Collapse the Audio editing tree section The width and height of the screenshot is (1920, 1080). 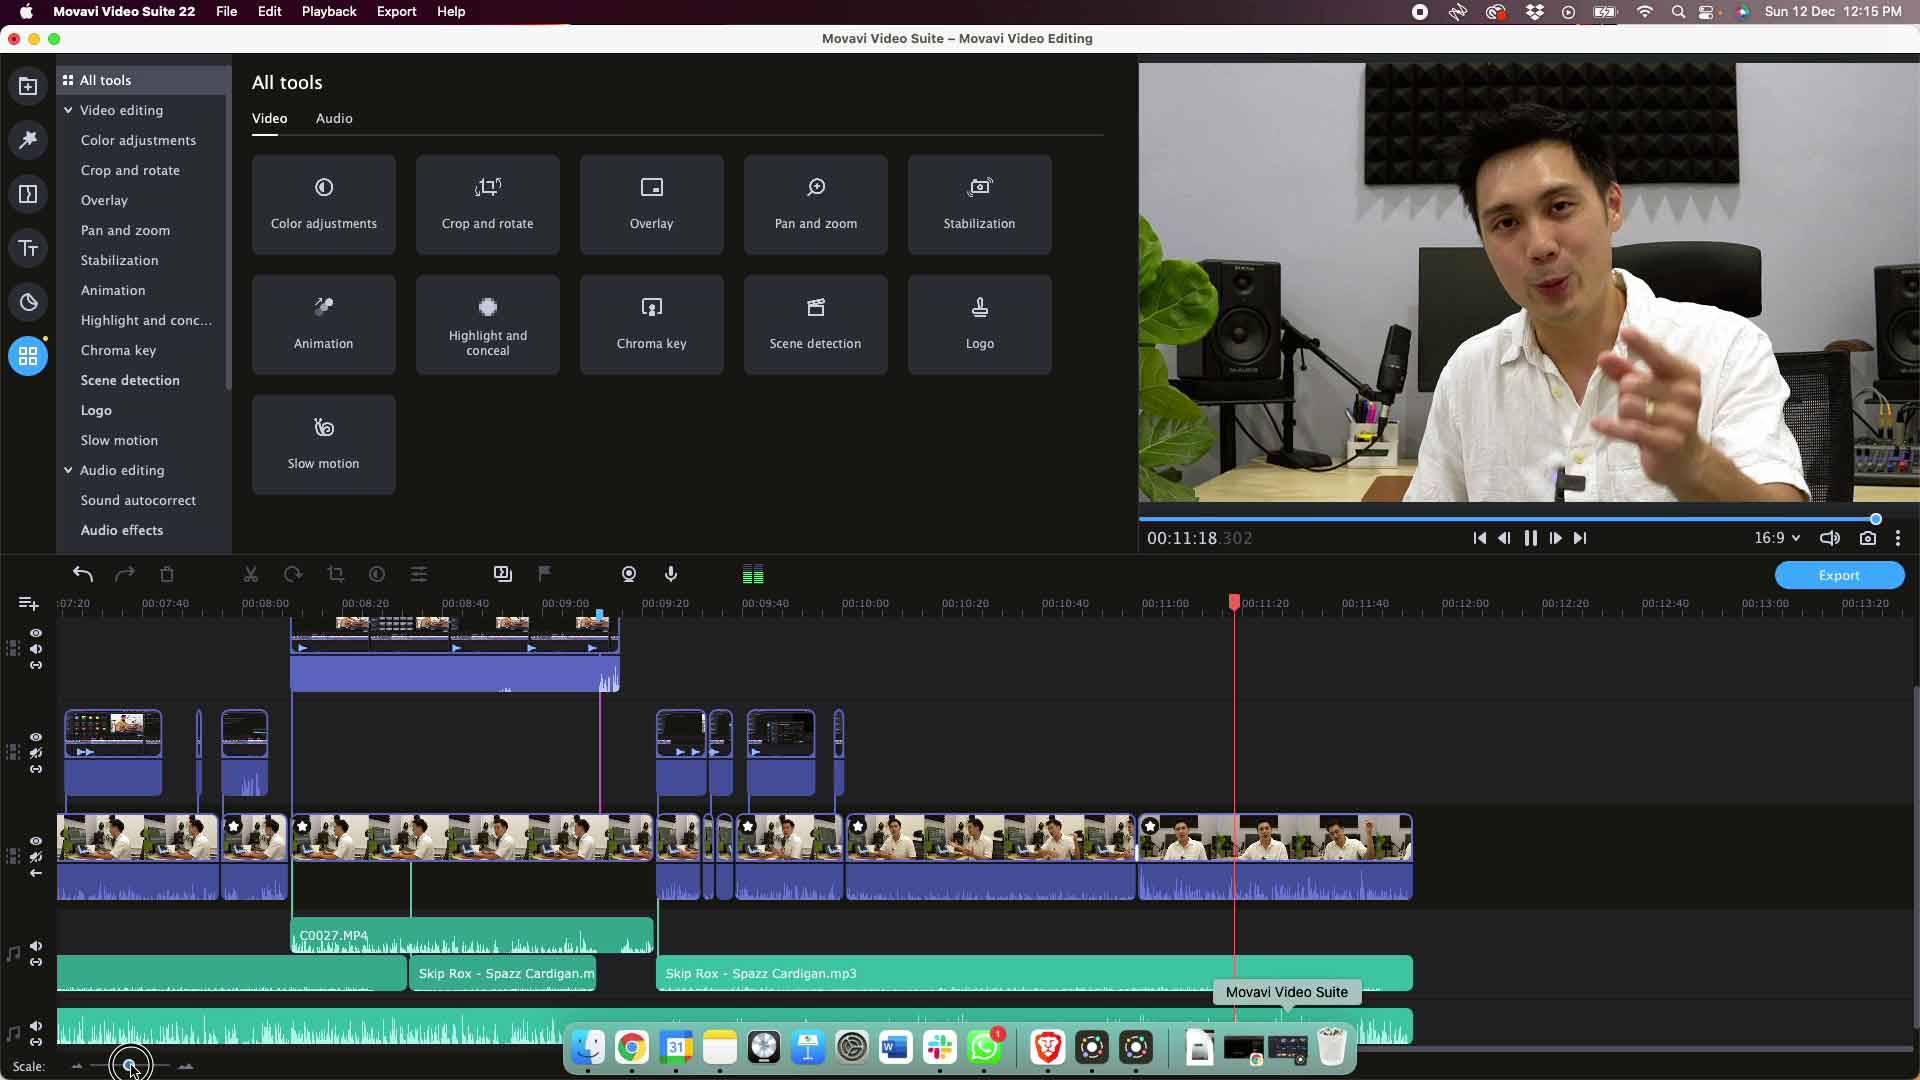(x=68, y=470)
